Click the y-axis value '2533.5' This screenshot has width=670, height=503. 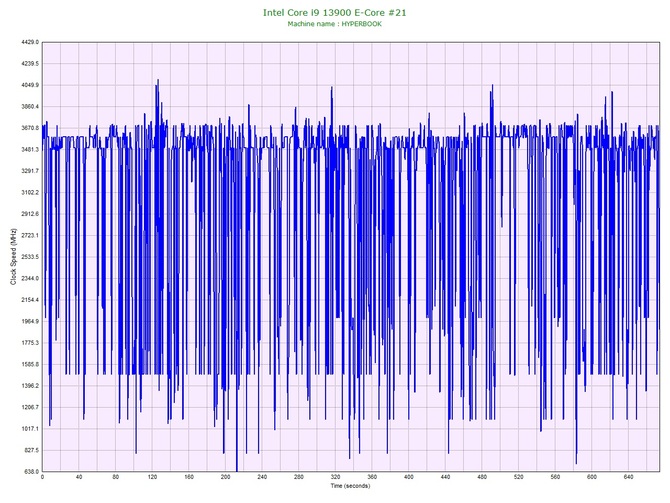(30, 257)
